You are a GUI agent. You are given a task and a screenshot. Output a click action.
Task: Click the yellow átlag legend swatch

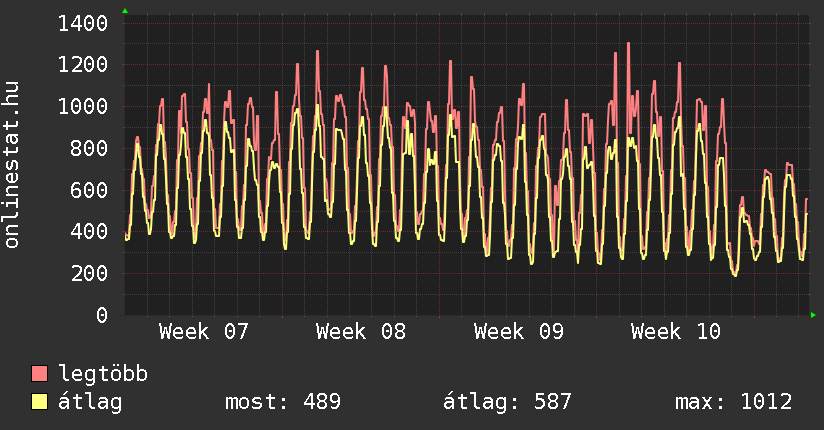(39, 402)
